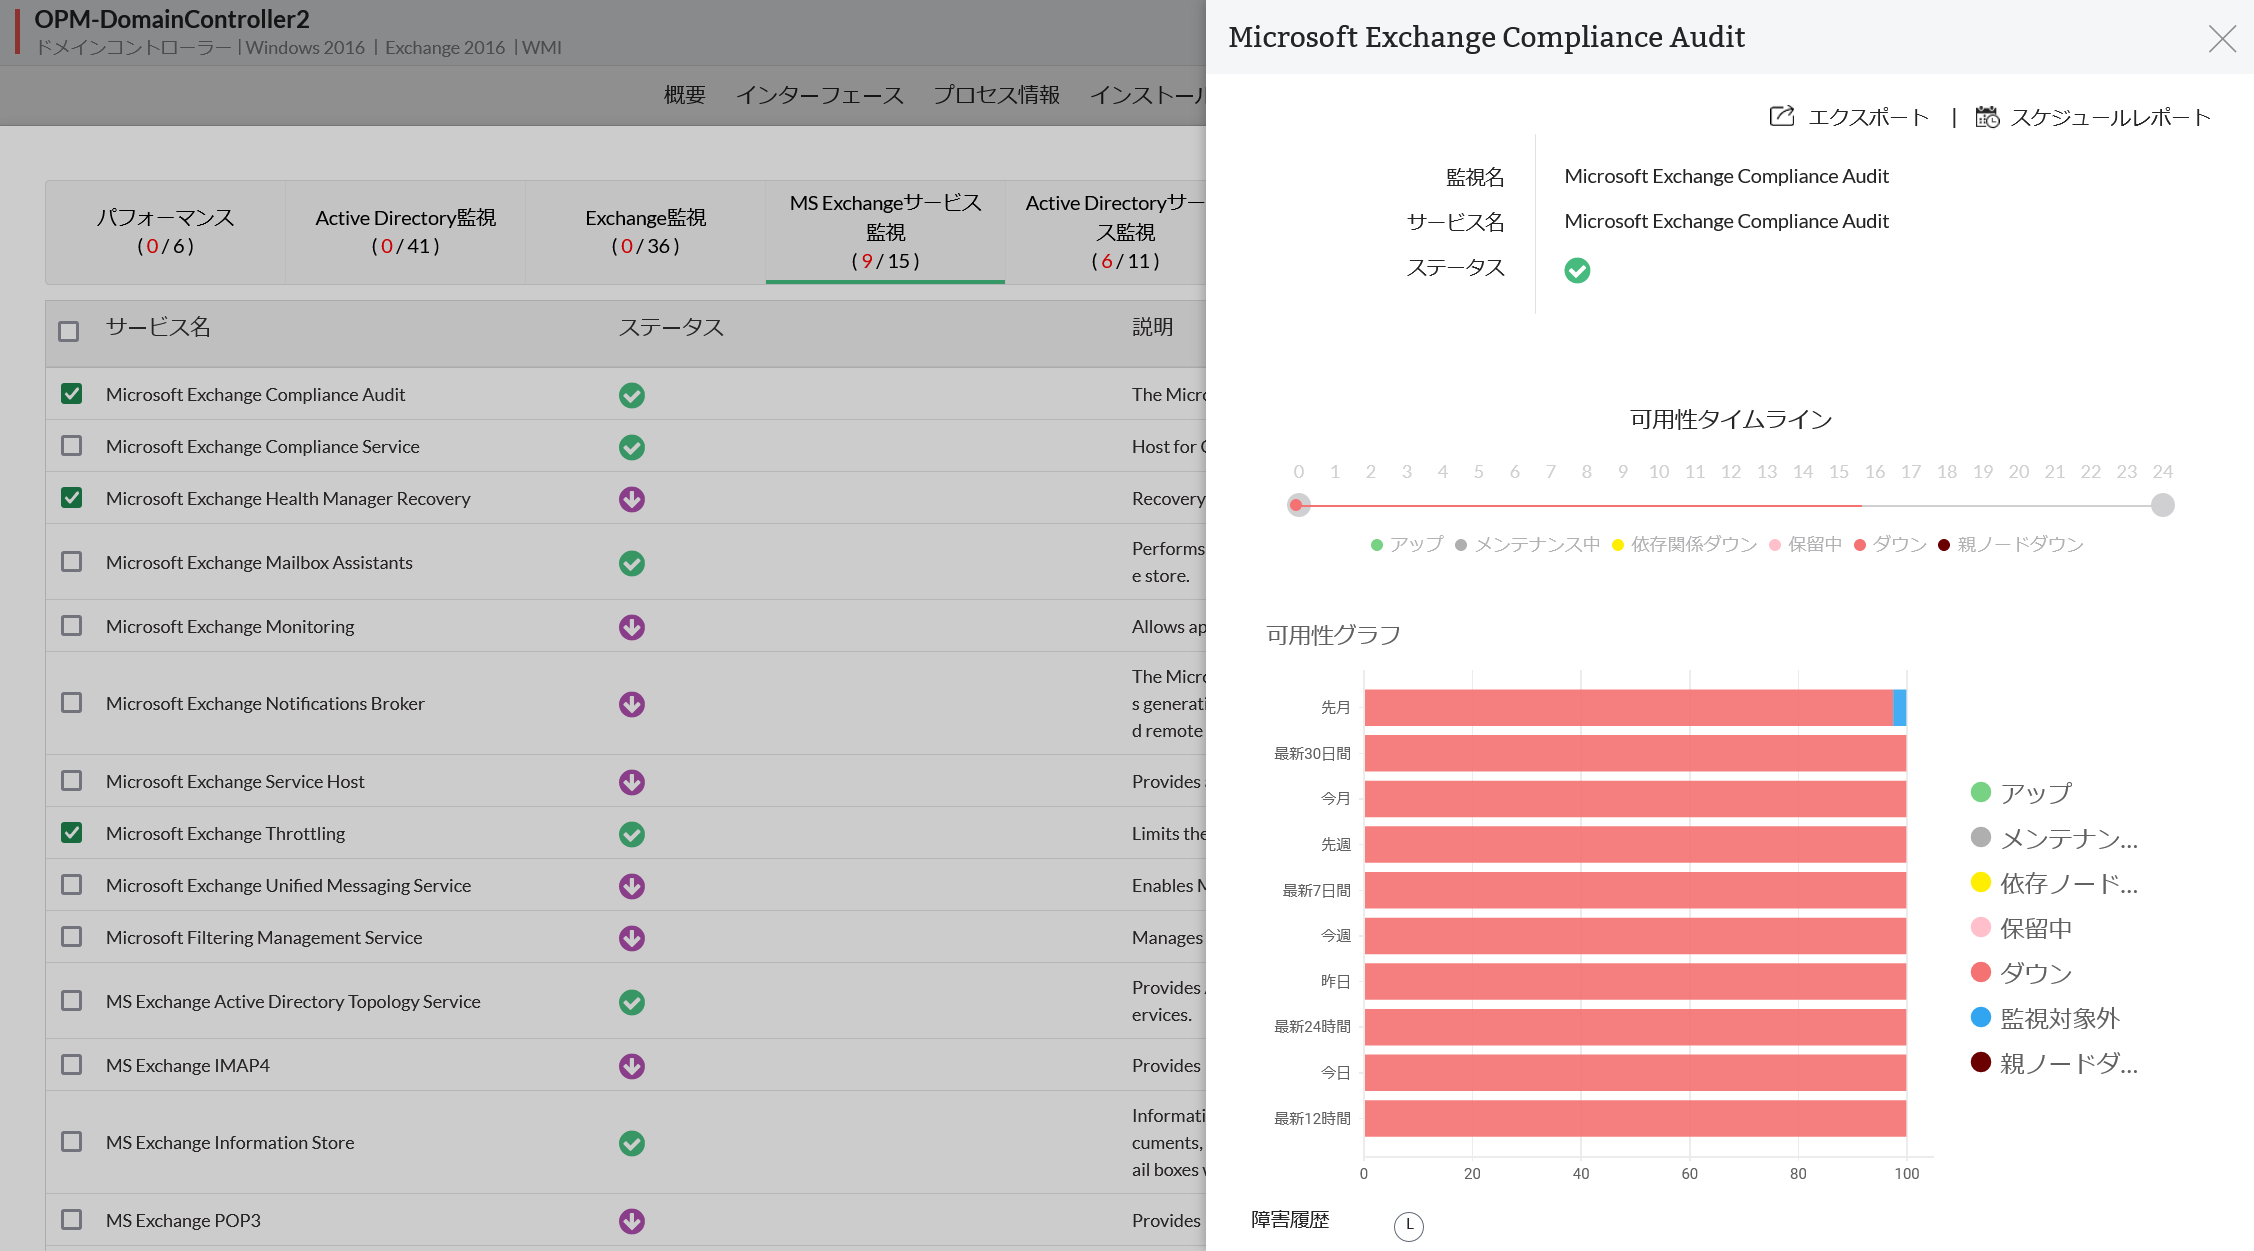The width and height of the screenshot is (2254, 1251).
Task: Click the ダウン legend swatch in graph
Action: (1980, 972)
